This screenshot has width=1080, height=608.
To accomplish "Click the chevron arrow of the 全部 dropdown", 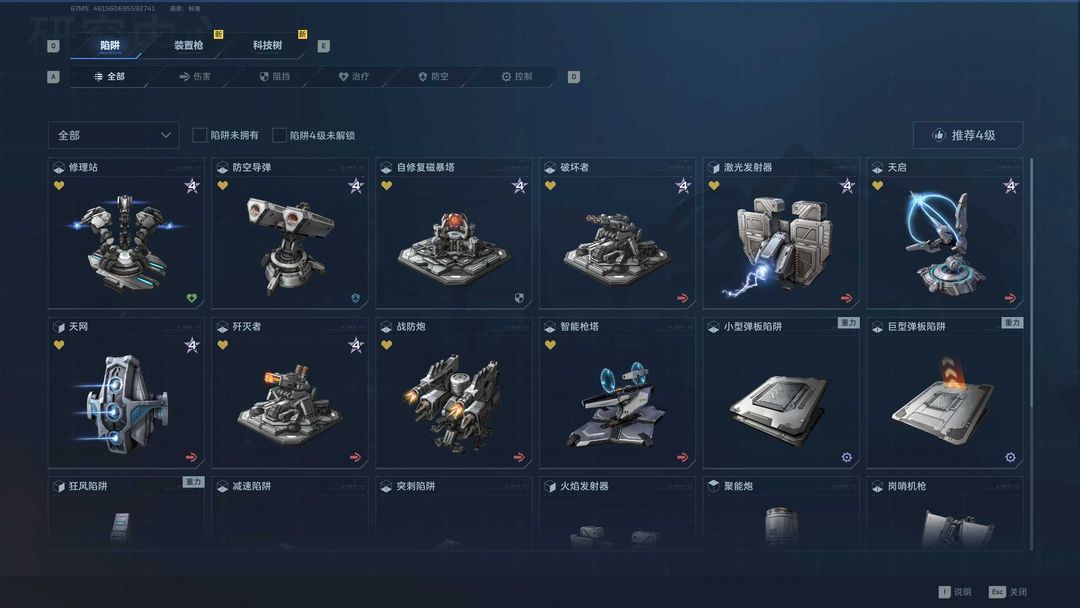I will pos(165,135).
